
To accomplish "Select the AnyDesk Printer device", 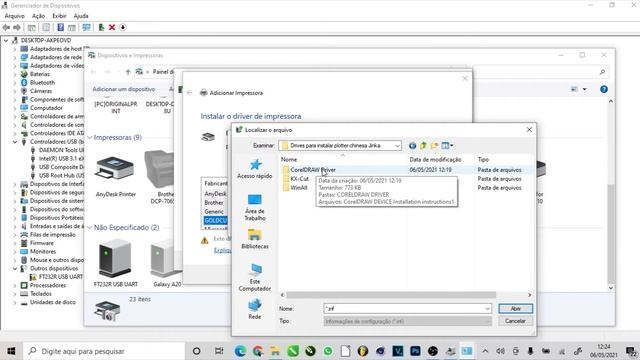I will click(116, 176).
